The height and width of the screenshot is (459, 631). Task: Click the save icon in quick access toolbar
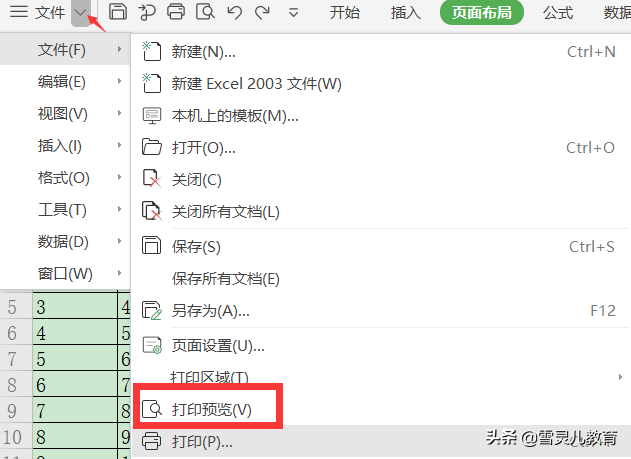(118, 12)
